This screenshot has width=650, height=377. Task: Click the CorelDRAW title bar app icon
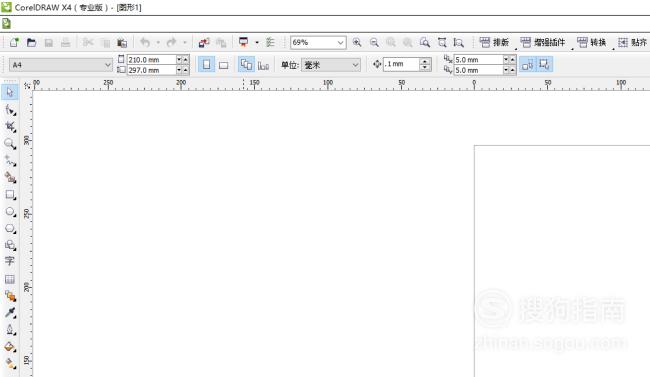[x=6, y=7]
